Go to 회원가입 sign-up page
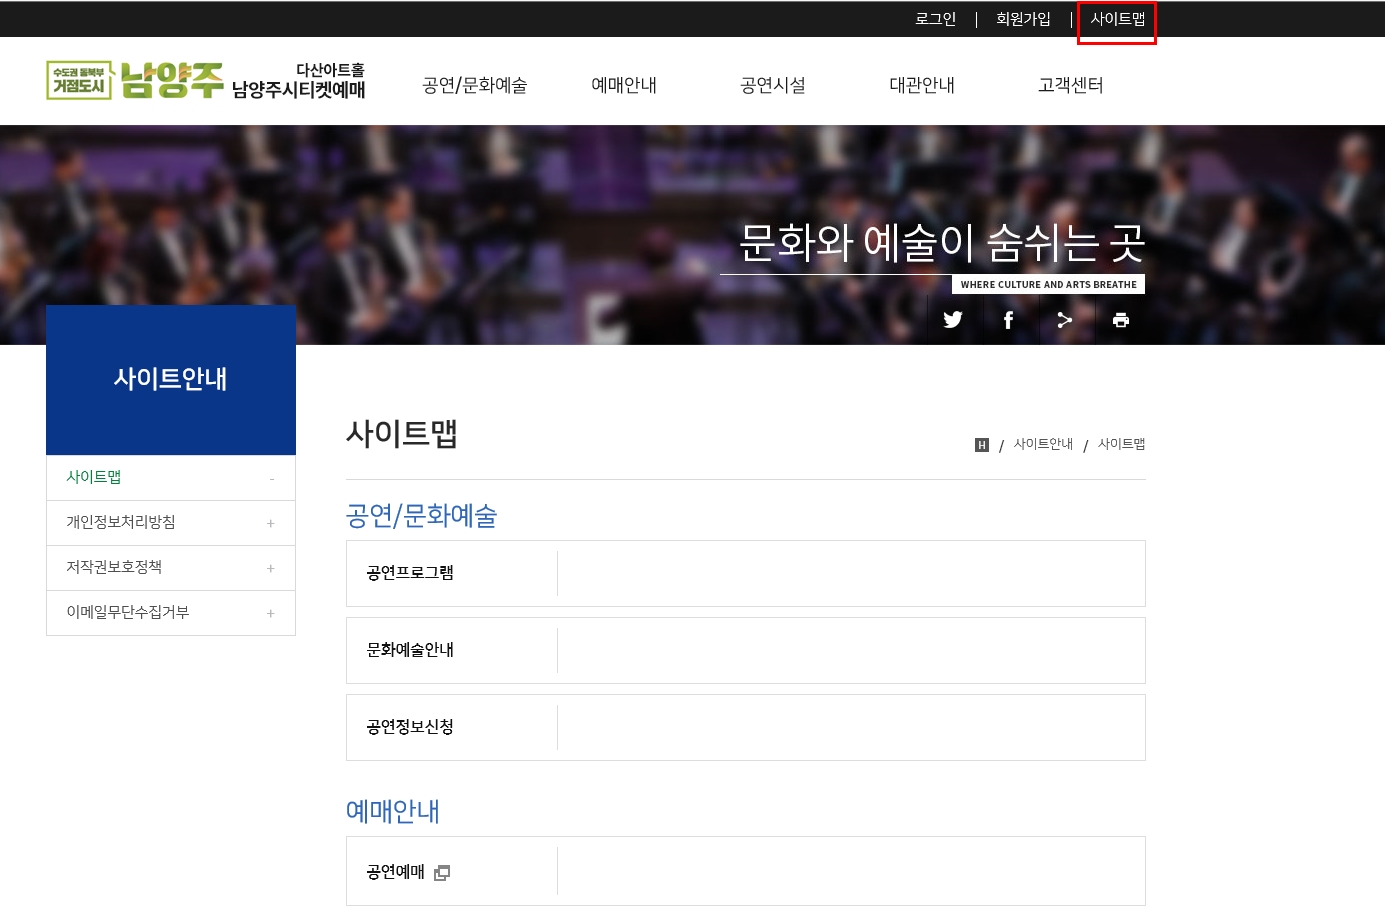 click(x=1023, y=19)
